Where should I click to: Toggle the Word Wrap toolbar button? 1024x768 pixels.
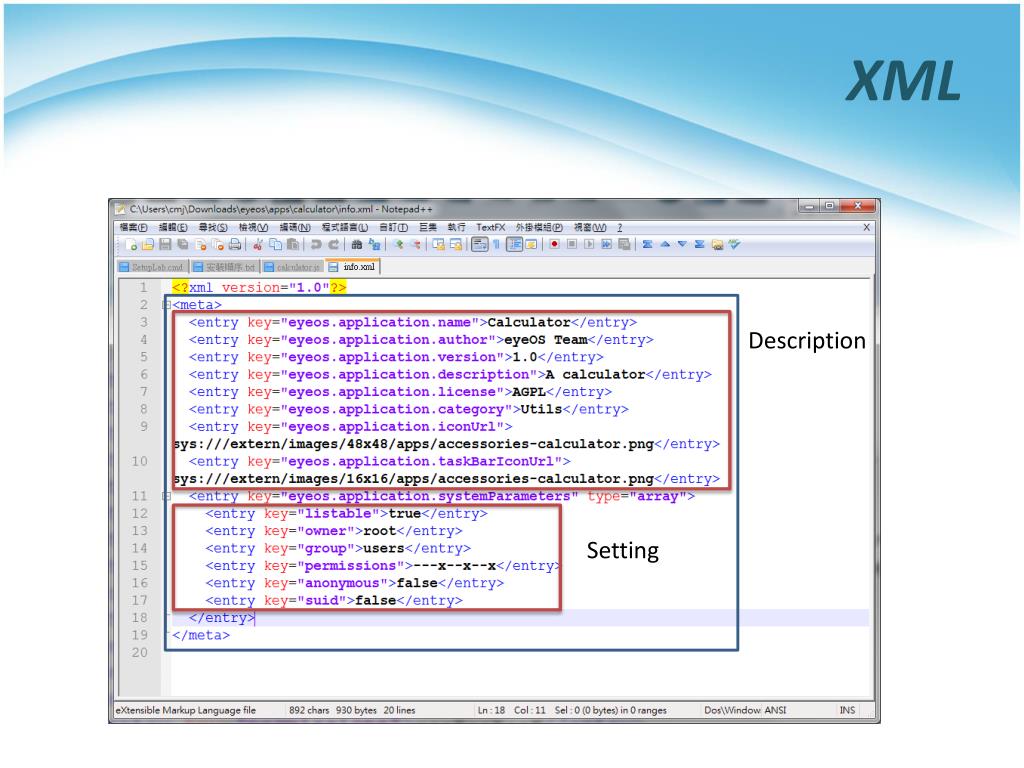tap(480, 245)
